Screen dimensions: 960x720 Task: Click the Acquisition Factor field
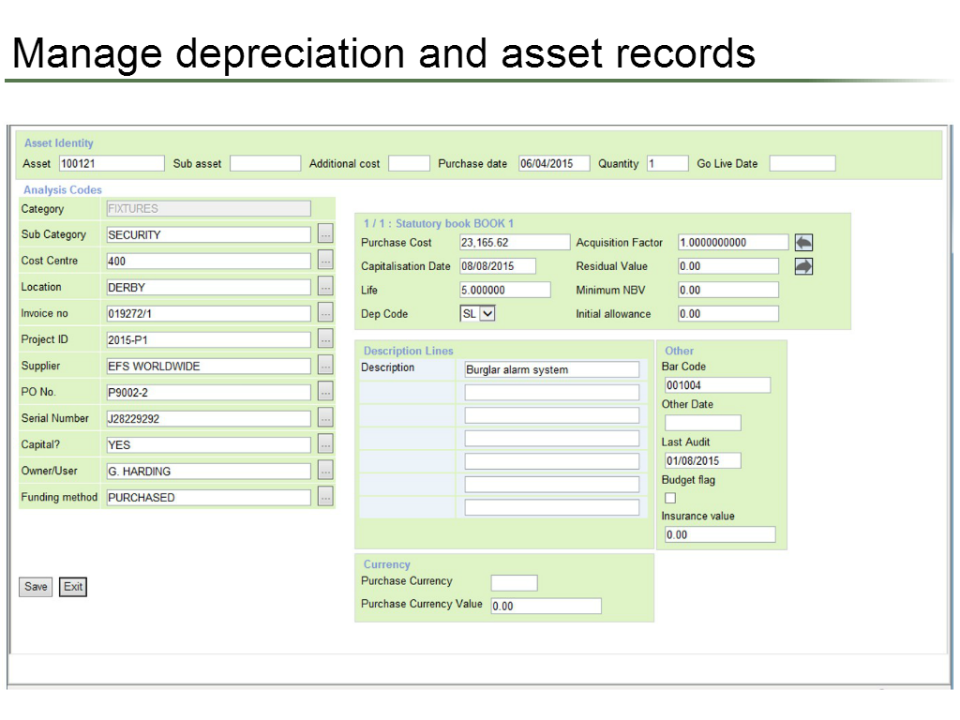tap(733, 242)
